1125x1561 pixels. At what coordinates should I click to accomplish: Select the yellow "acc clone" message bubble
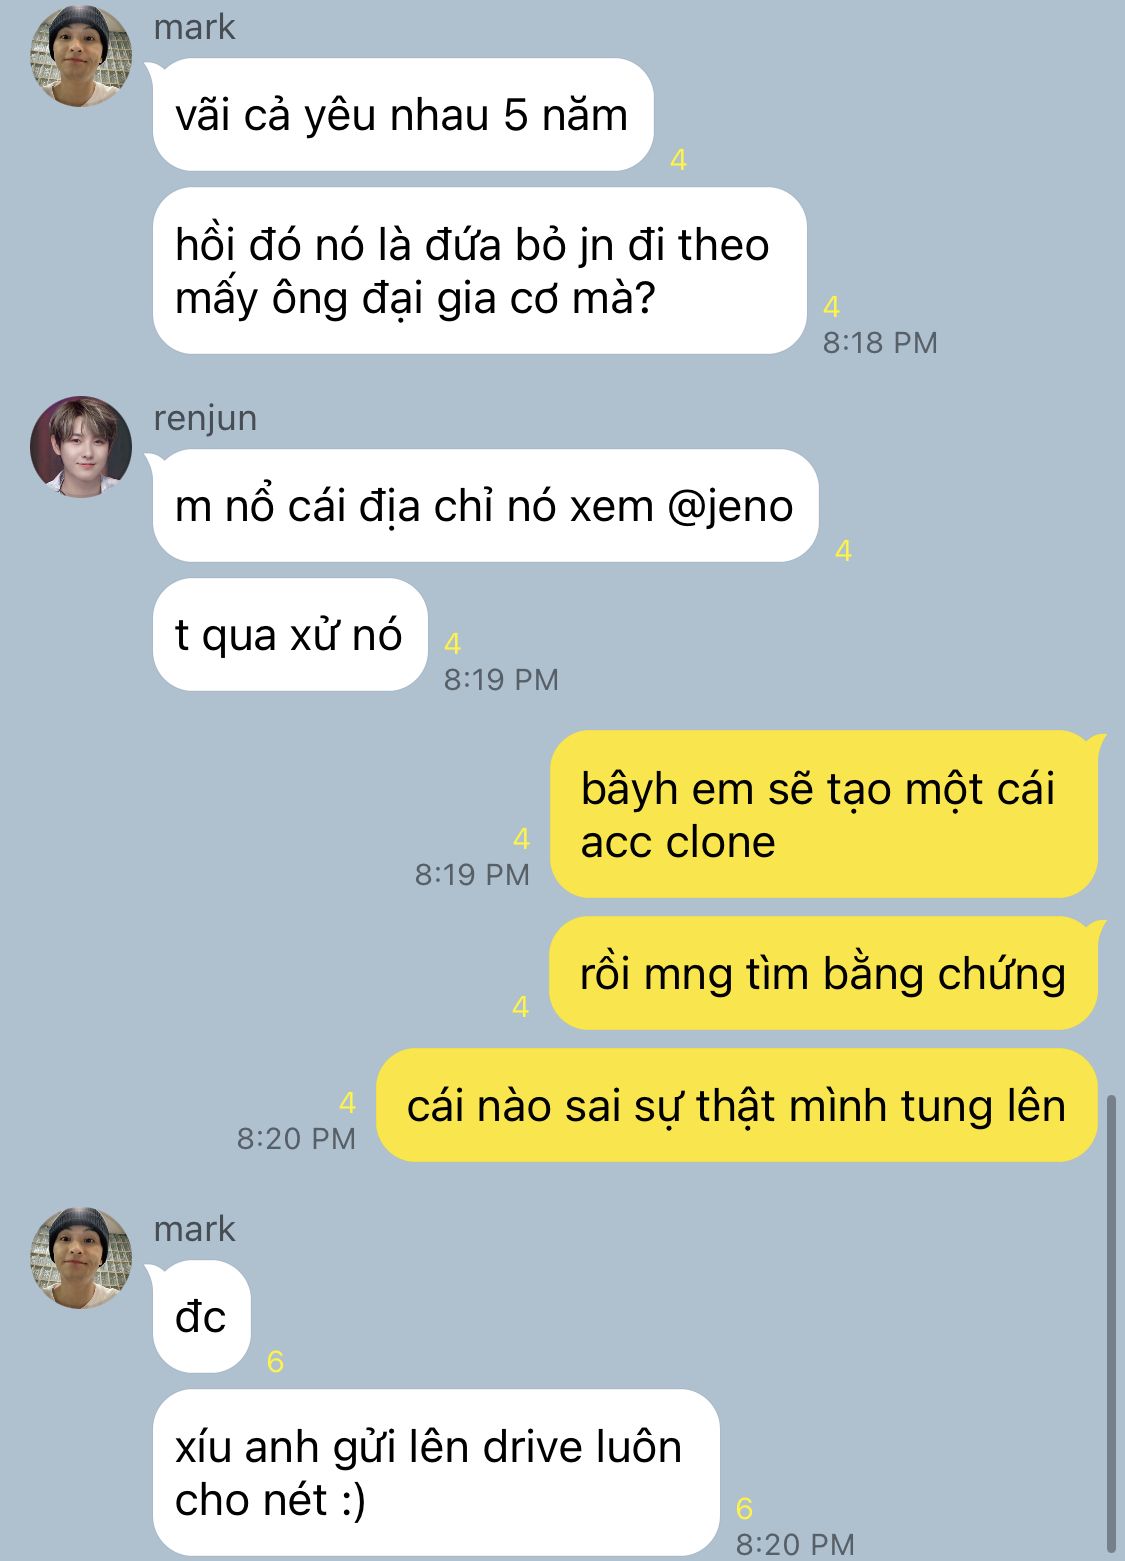[x=823, y=815]
